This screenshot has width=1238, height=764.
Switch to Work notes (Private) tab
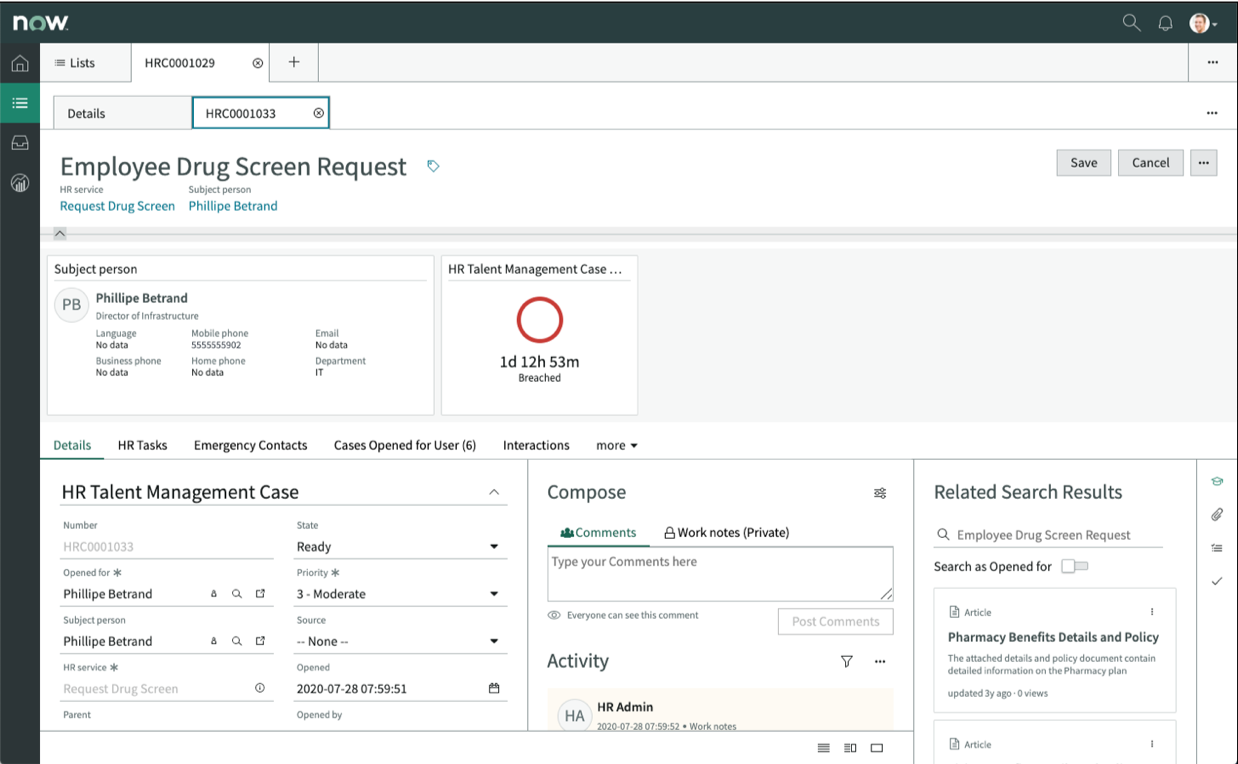pos(727,533)
